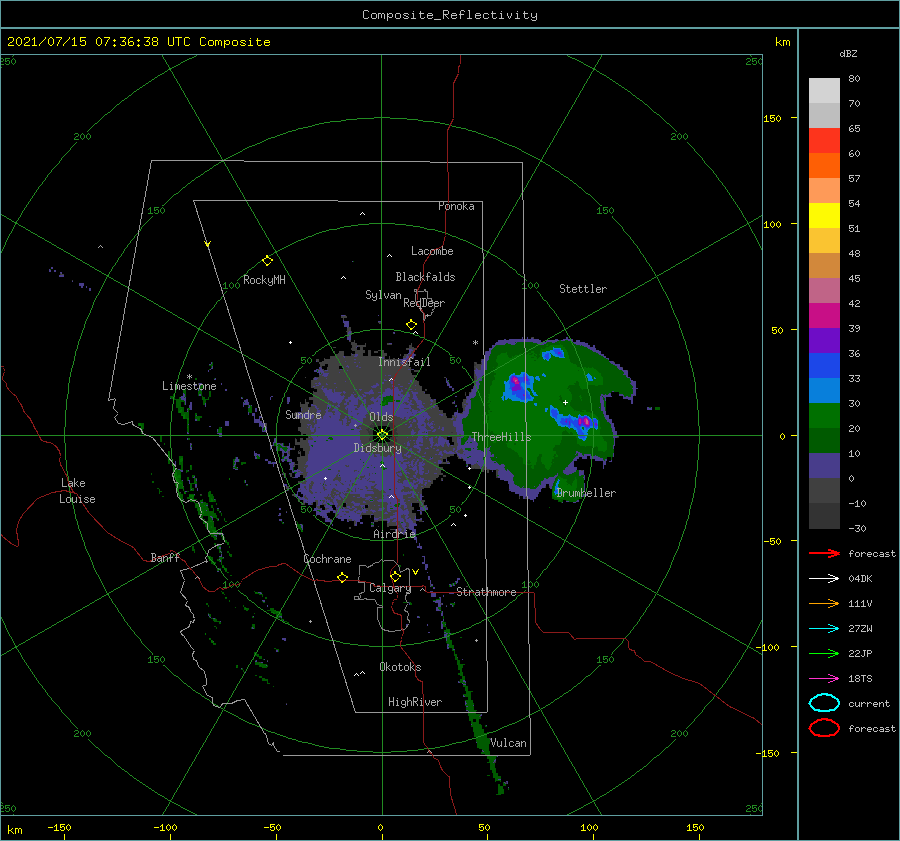Click the Stettler city label

click(x=583, y=289)
